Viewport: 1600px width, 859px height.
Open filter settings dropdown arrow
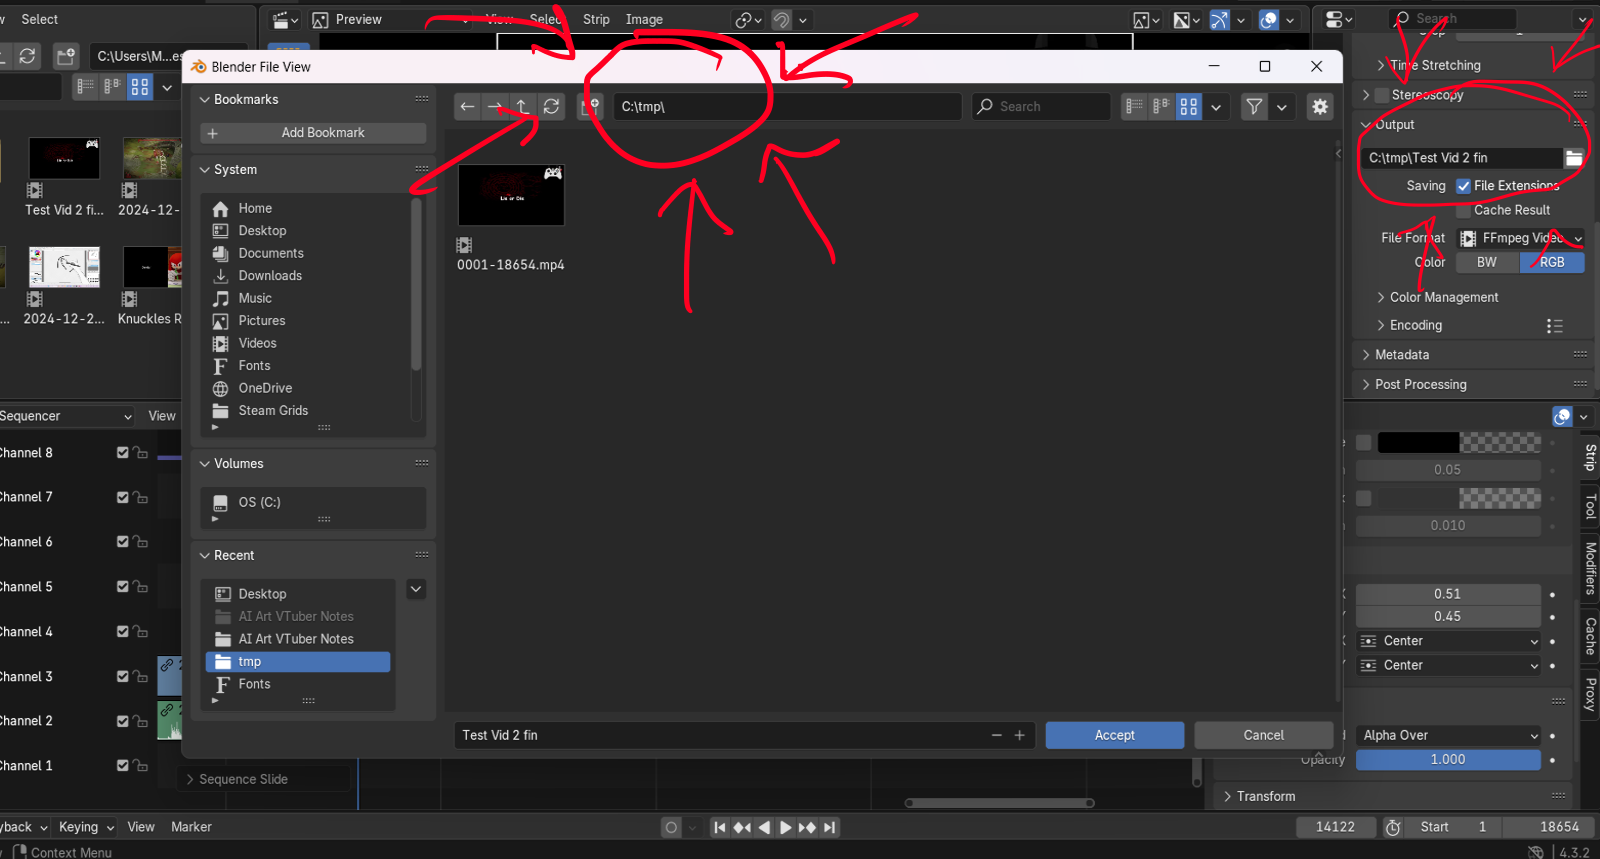pyautogui.click(x=1282, y=106)
